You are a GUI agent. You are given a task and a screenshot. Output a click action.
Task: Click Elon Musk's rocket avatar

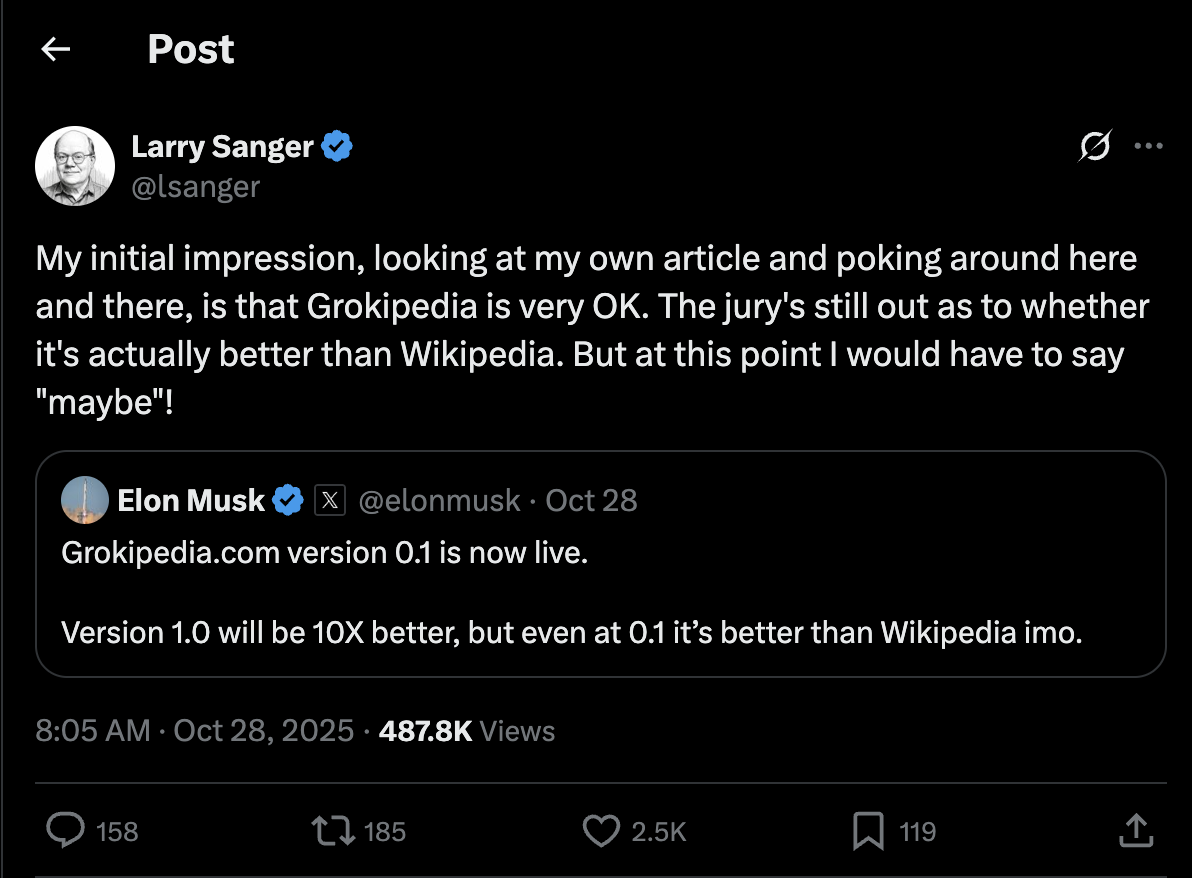point(85,500)
